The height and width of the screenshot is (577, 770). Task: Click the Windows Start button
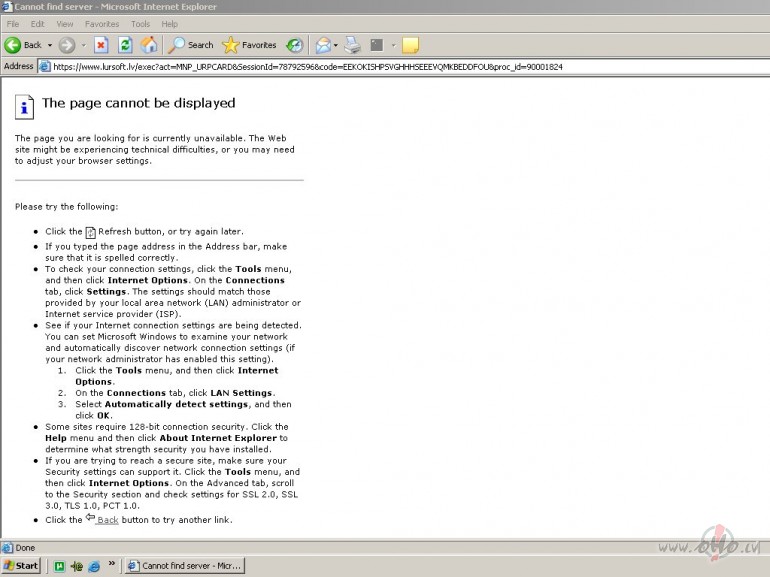21,566
